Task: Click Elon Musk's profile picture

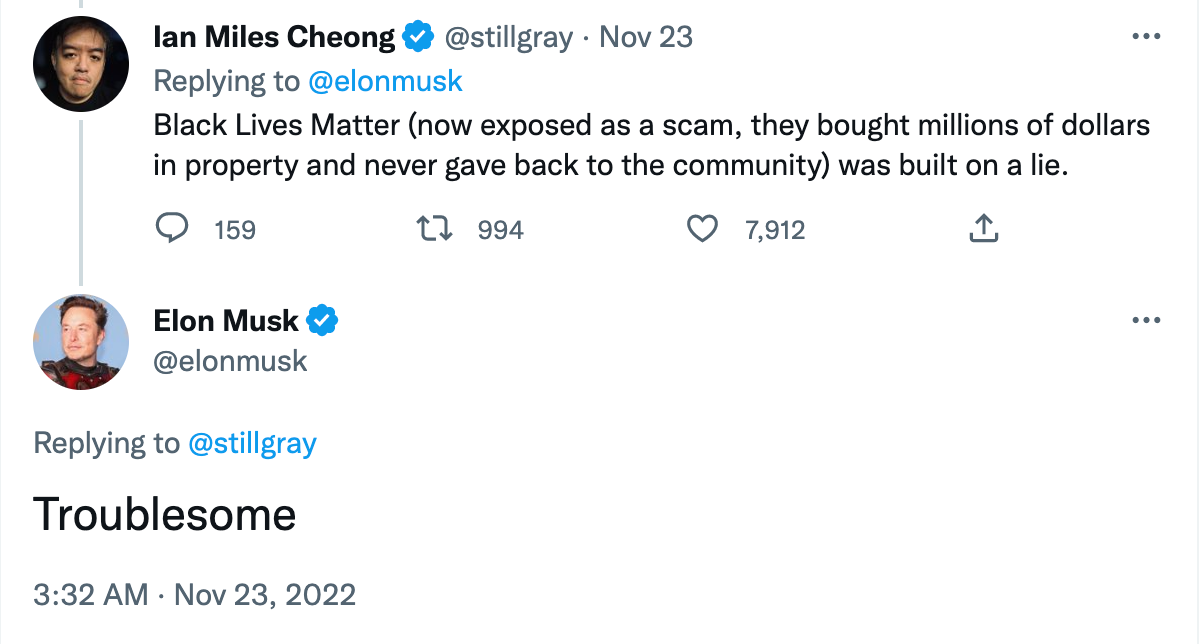Action: (81, 341)
